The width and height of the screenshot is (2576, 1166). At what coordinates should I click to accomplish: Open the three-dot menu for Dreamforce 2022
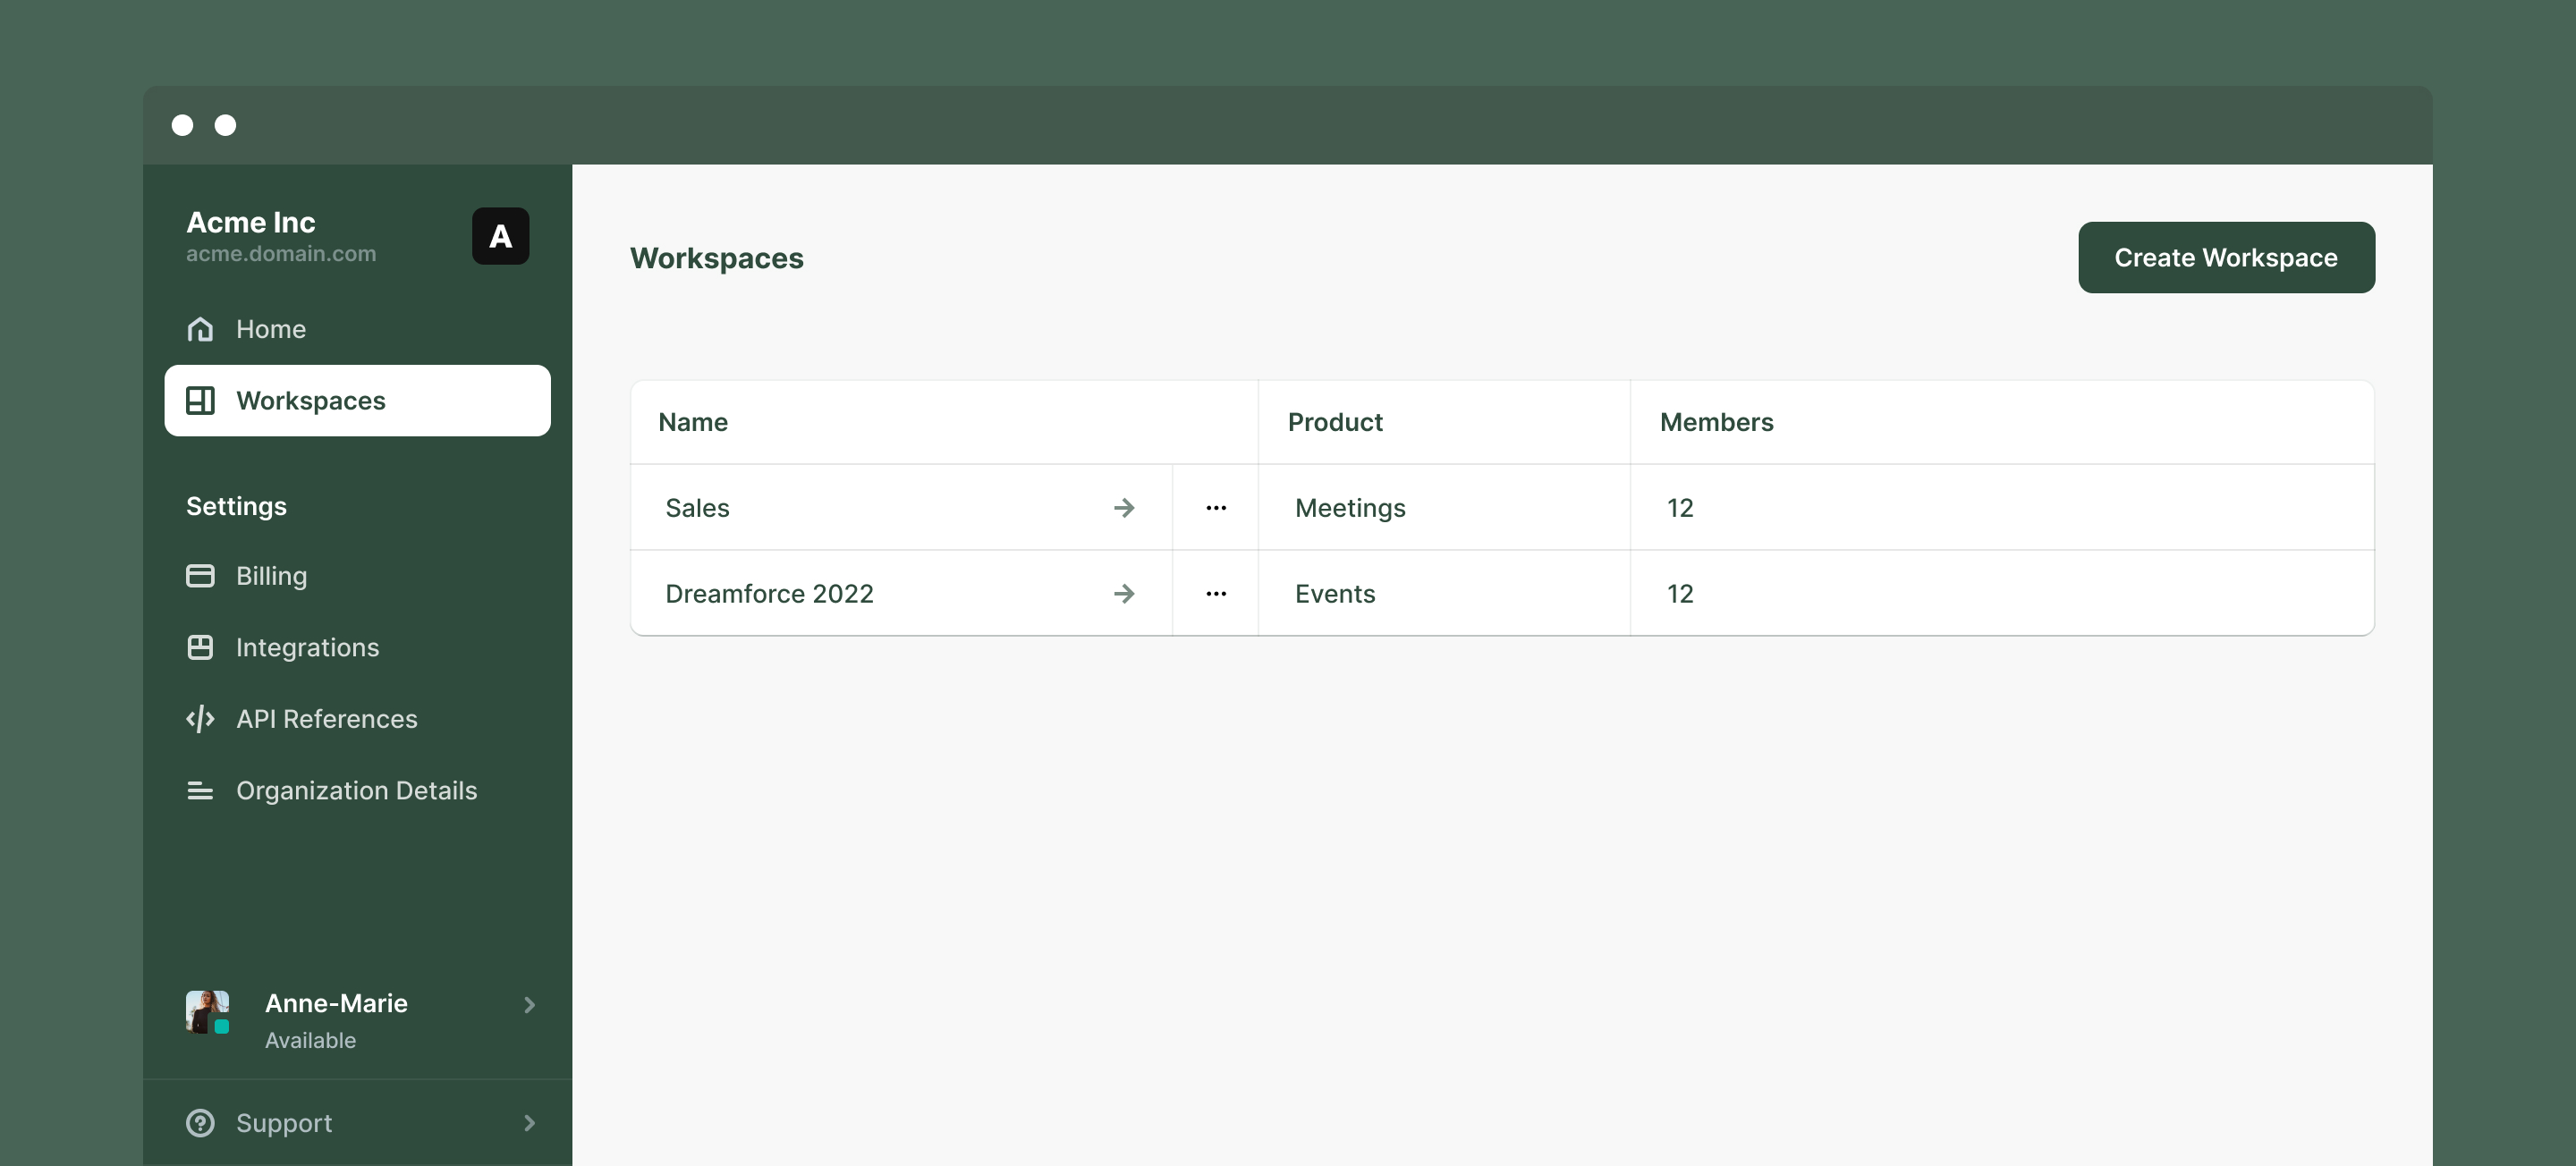click(1216, 594)
